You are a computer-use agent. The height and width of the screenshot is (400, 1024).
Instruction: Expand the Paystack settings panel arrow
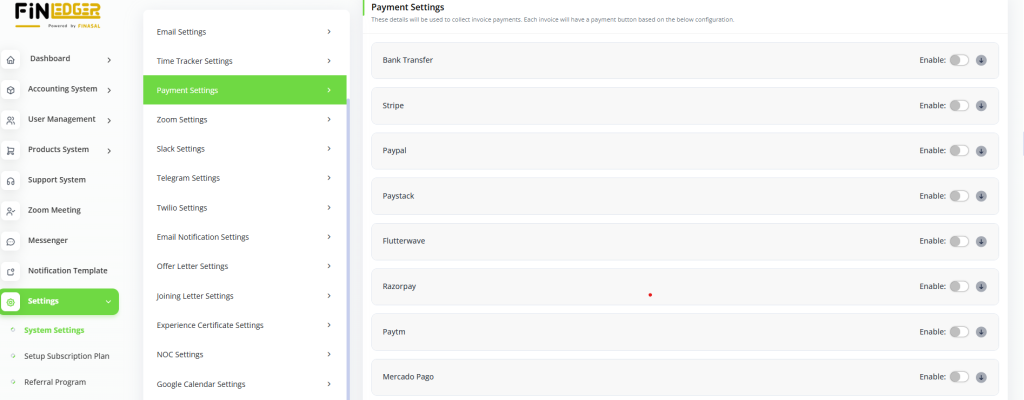[981, 196]
